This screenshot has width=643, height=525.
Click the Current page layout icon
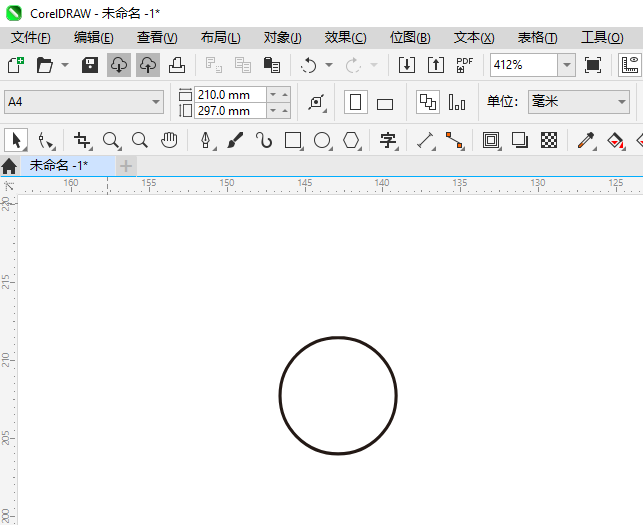(x=457, y=102)
